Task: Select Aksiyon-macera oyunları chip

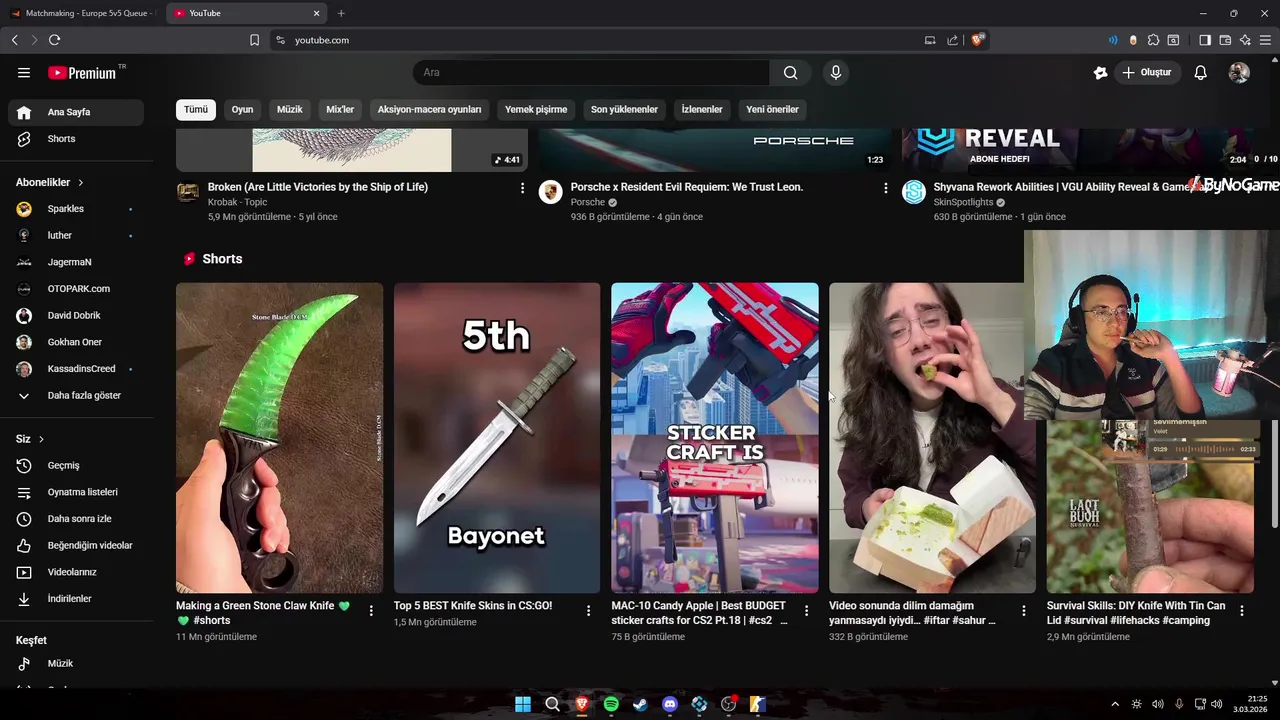Action: click(x=429, y=110)
